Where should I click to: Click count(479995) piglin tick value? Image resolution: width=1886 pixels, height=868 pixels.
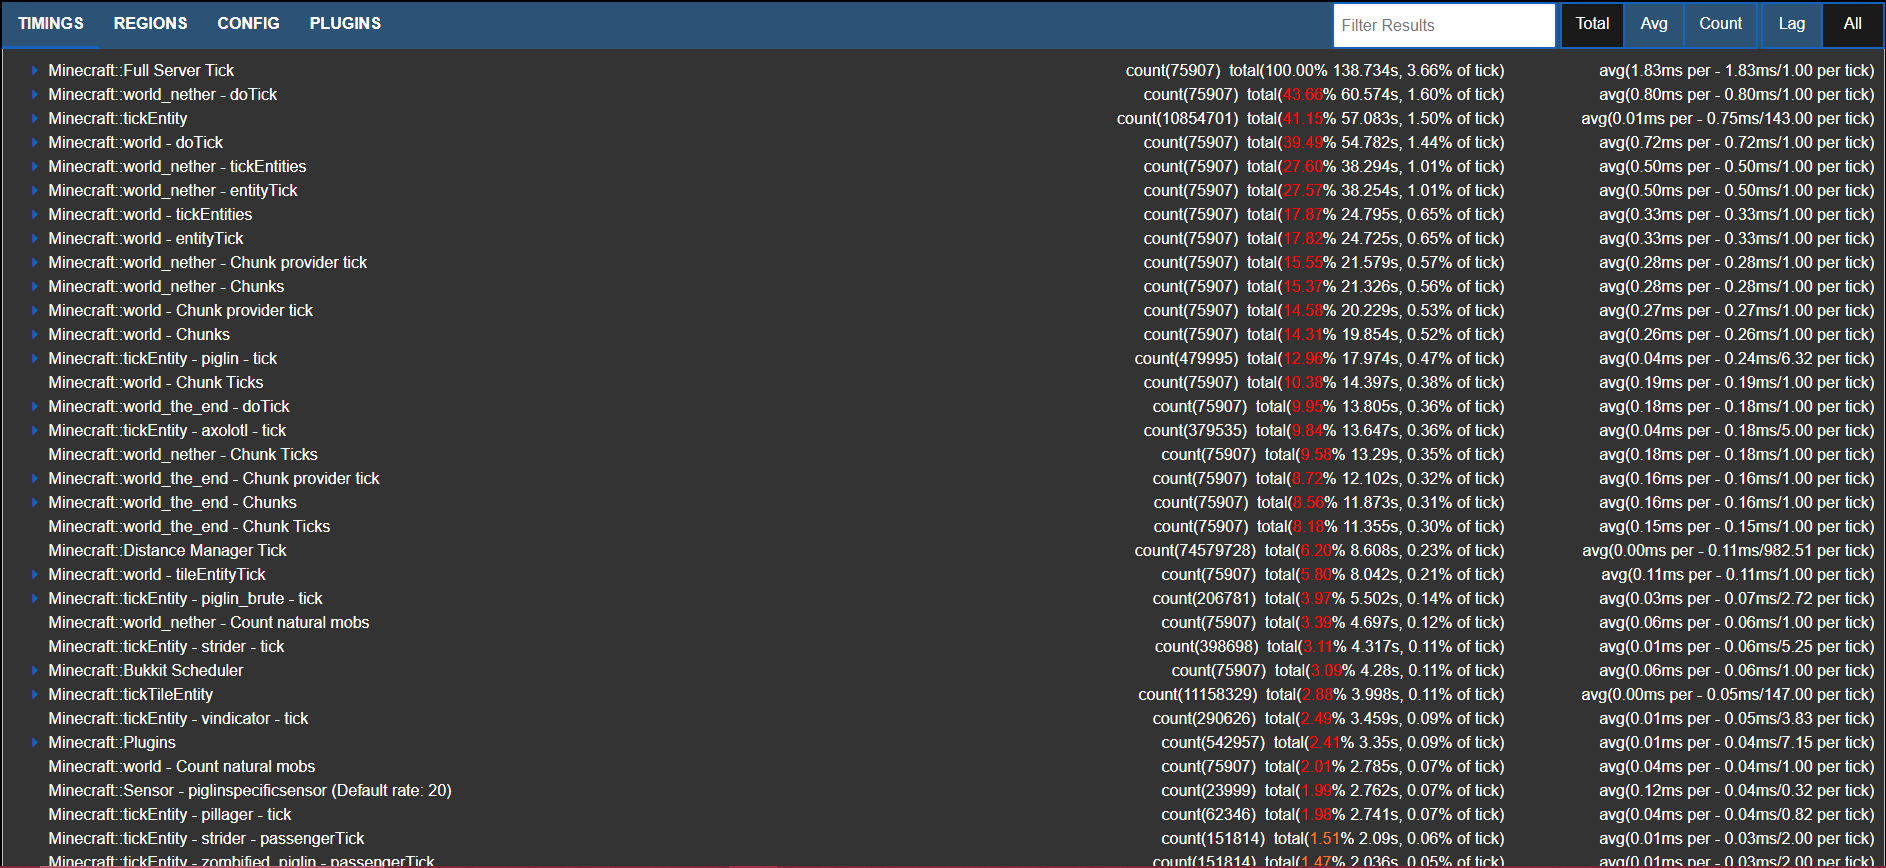tap(1186, 359)
